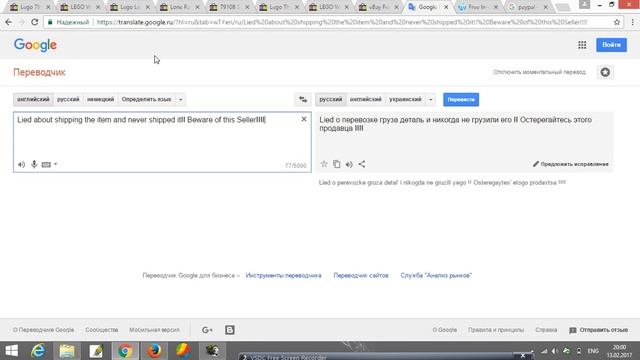Screen dimensions: 640x360
Task: Open Firefox from taskbar
Action: coord(154,351)
